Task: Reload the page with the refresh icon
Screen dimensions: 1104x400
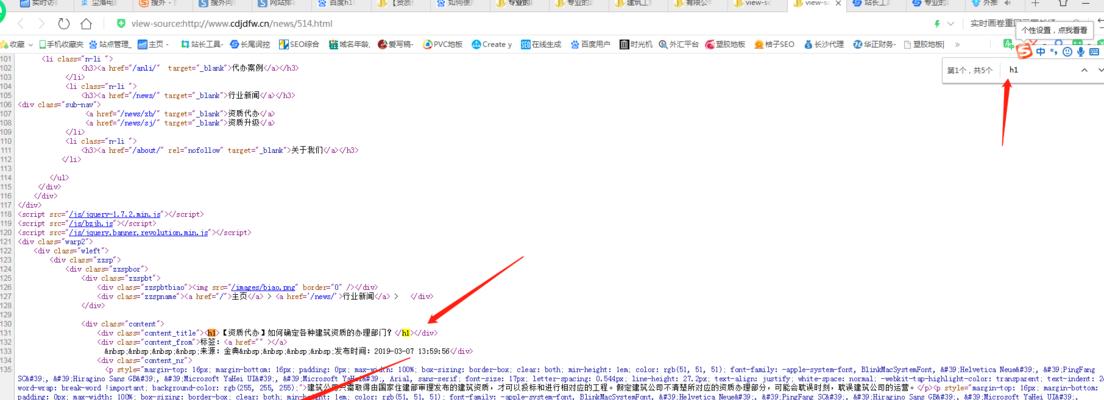Action: [64, 24]
